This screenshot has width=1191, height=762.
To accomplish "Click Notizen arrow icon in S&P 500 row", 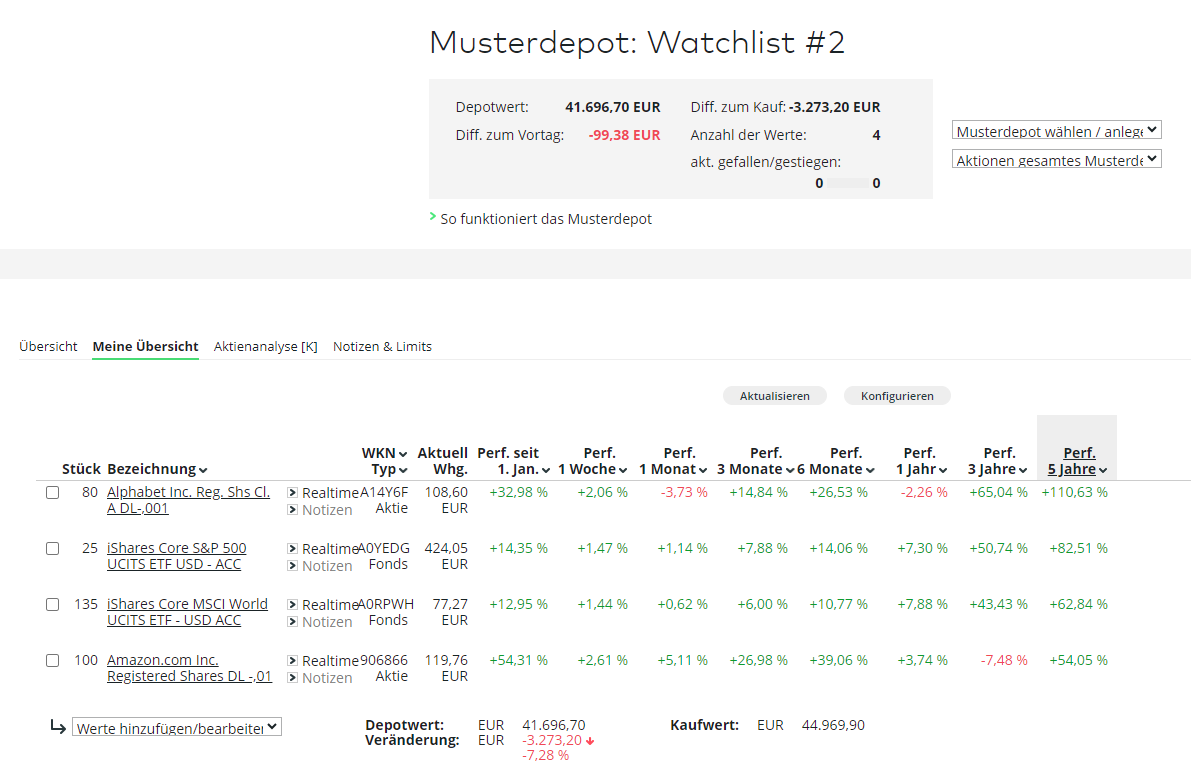I will (292, 566).
